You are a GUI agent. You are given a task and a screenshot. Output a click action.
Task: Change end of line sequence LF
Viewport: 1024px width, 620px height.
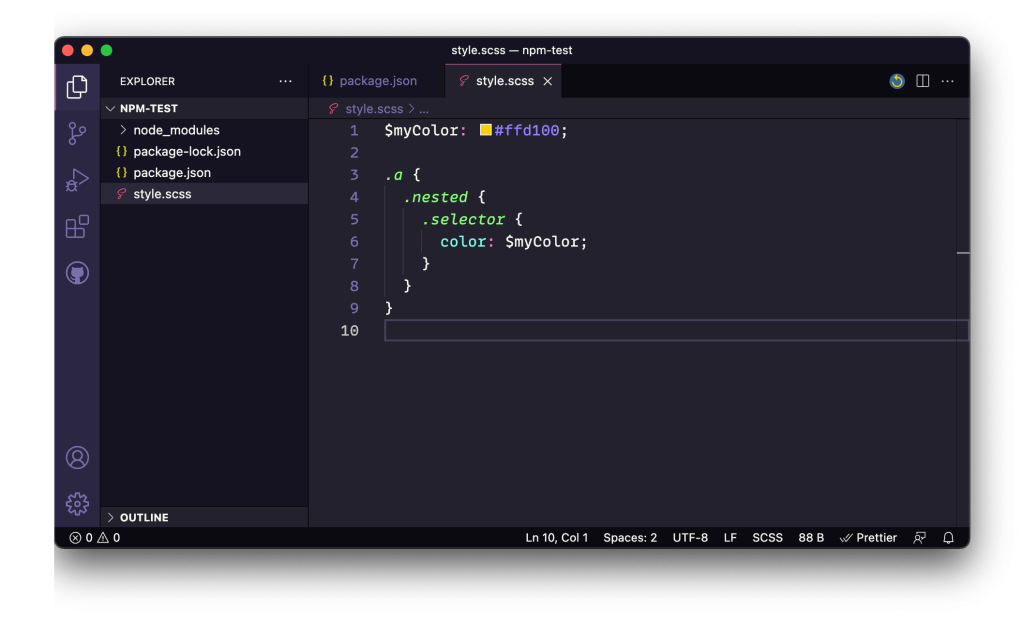point(730,538)
